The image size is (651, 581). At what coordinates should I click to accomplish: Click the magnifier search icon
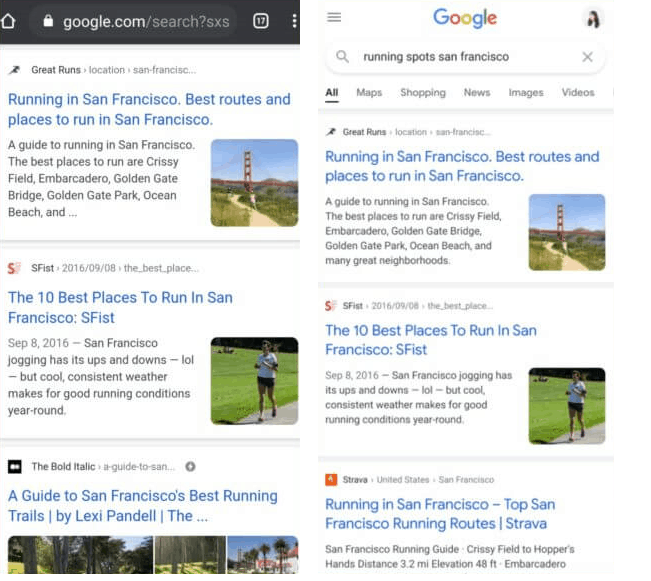[x=342, y=56]
